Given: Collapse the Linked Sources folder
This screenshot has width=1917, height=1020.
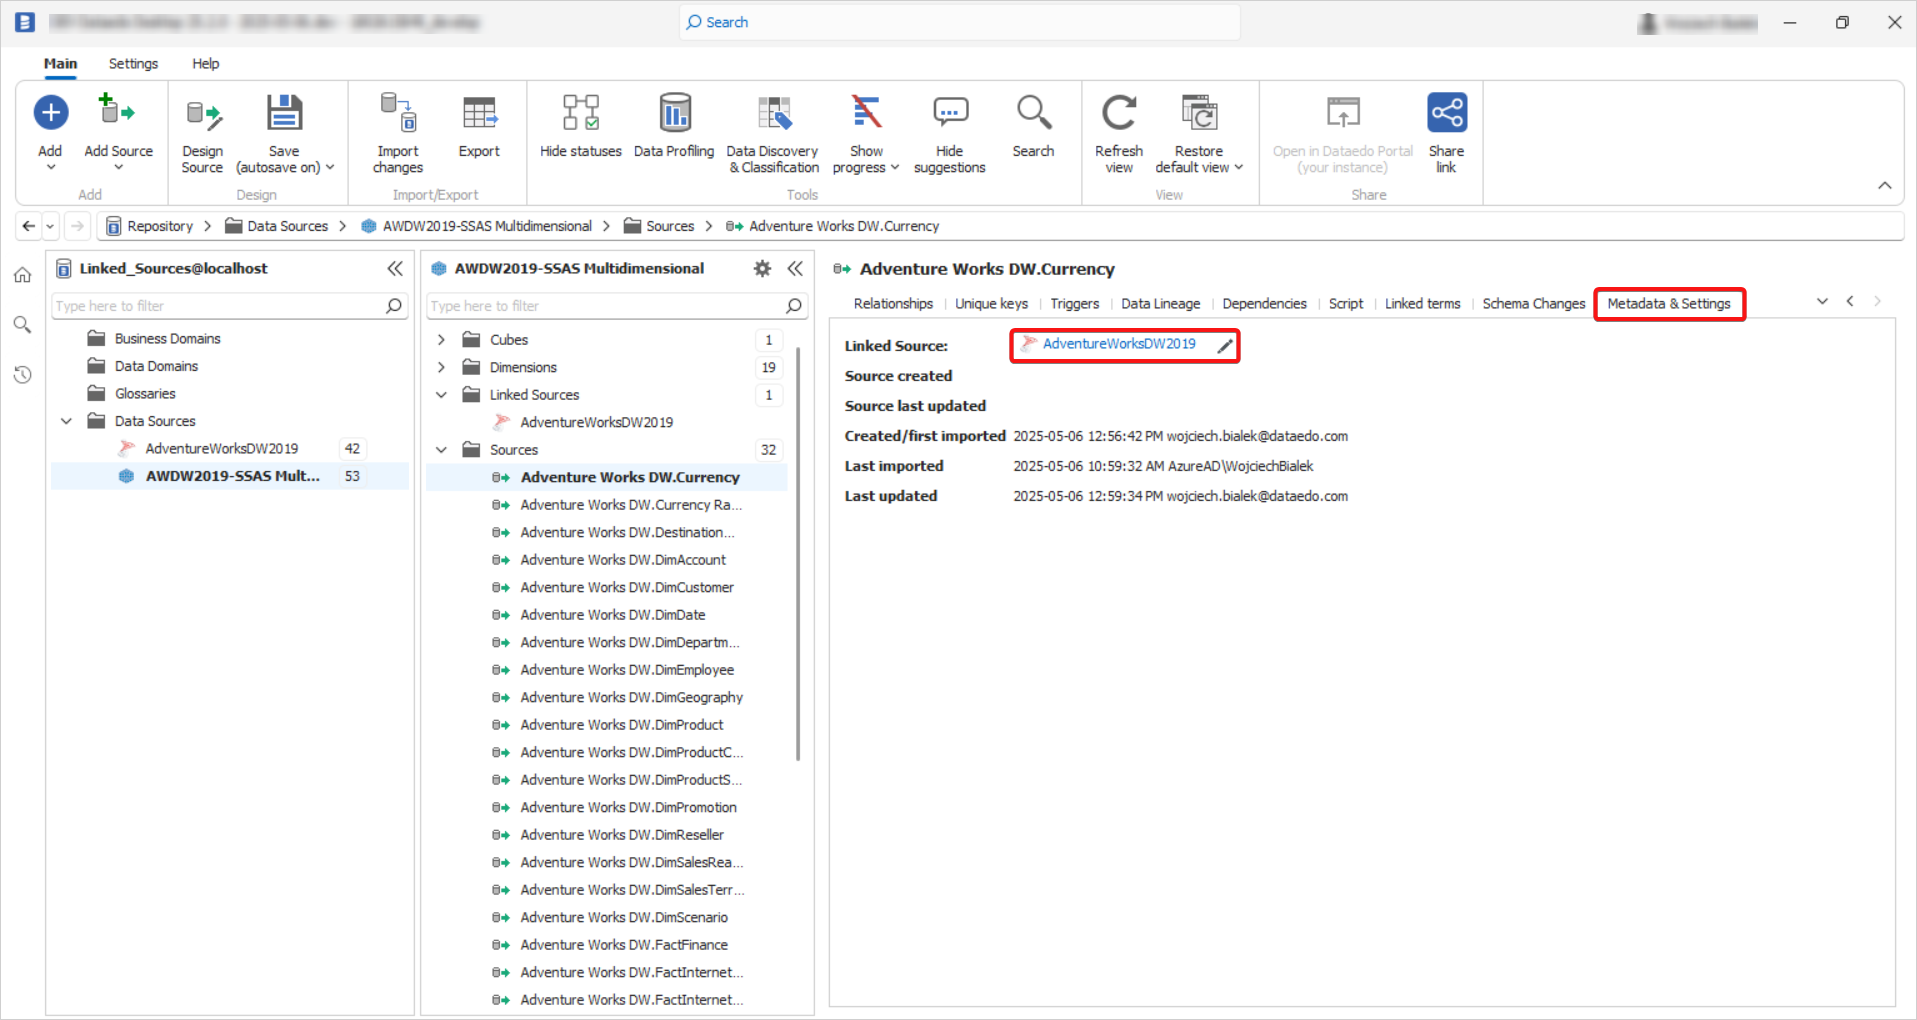Looking at the screenshot, I should point(441,395).
